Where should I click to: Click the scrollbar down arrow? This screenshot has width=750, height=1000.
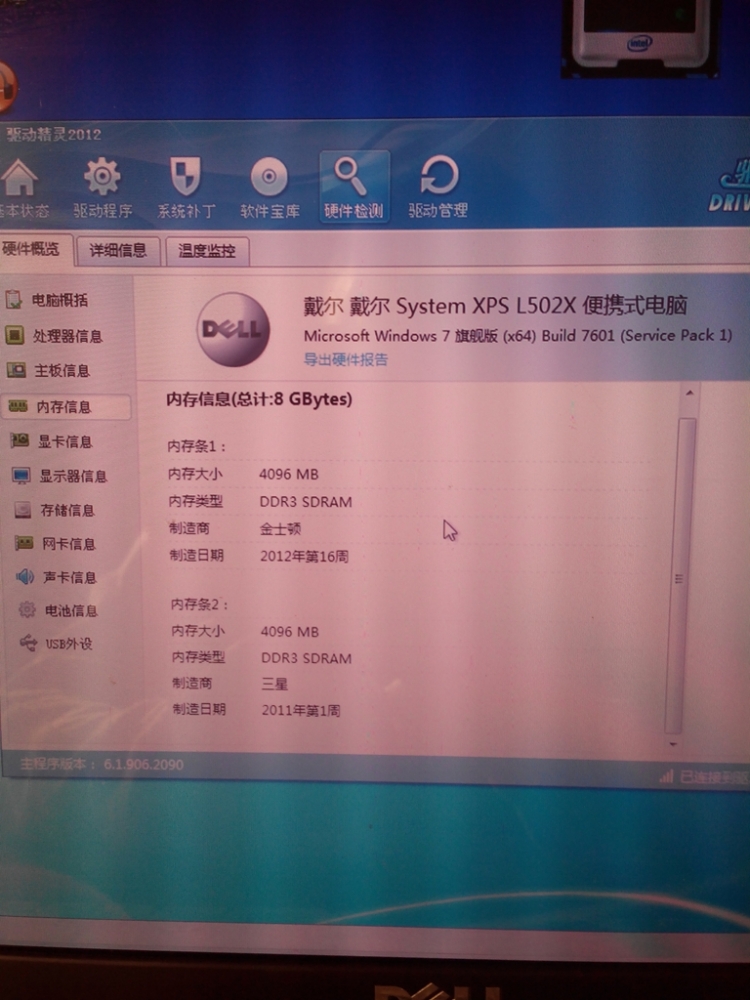pyautogui.click(x=673, y=744)
